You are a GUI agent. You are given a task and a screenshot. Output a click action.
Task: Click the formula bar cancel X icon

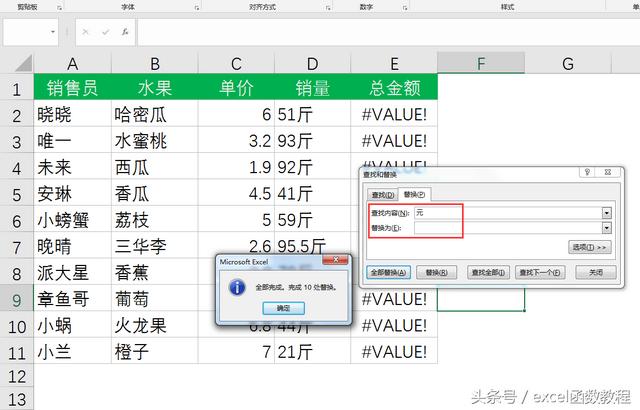[x=85, y=32]
